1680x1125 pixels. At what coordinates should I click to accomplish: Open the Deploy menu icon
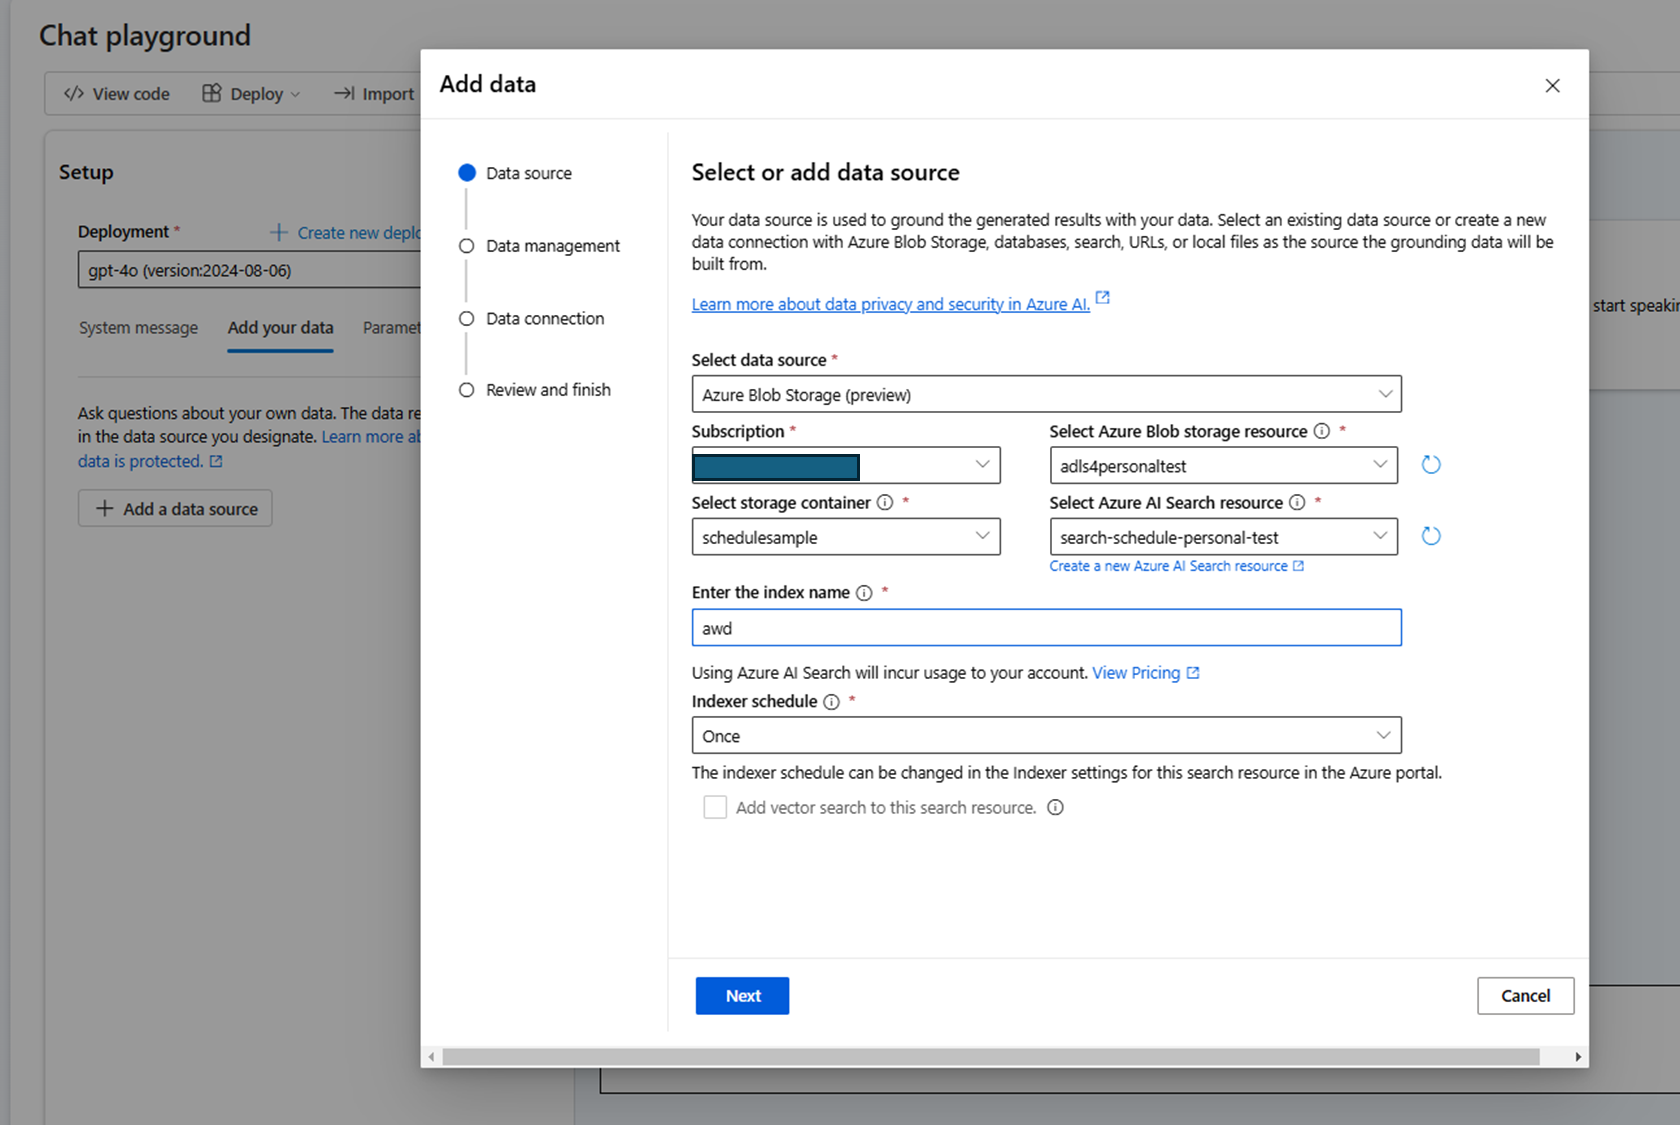click(x=212, y=93)
